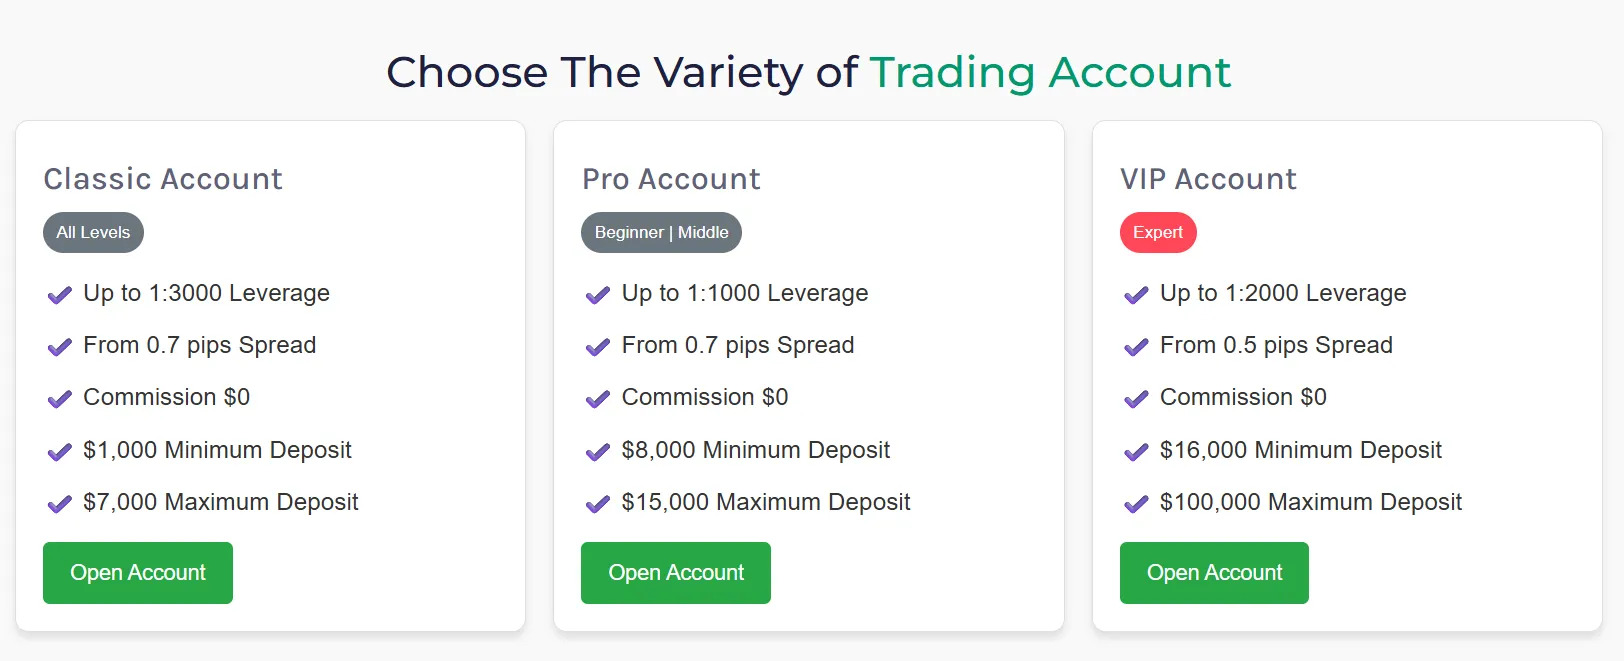This screenshot has height=661, width=1624.
Task: Select the VIP Account heading
Action: point(1208,179)
